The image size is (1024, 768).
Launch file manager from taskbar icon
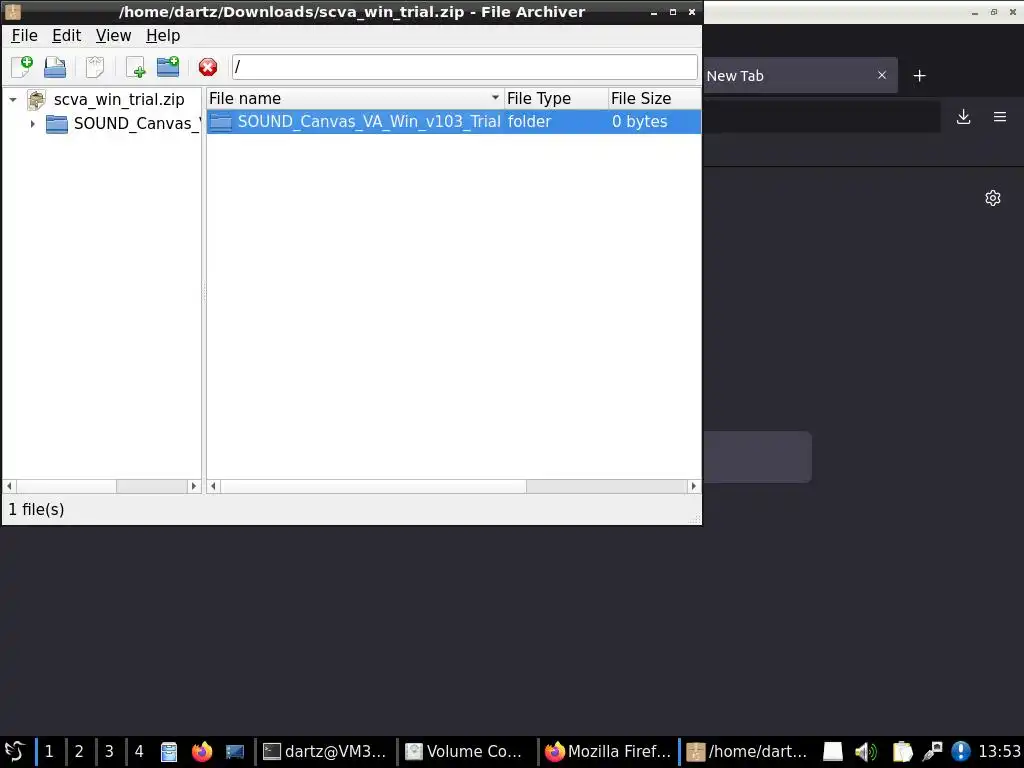coord(169,752)
